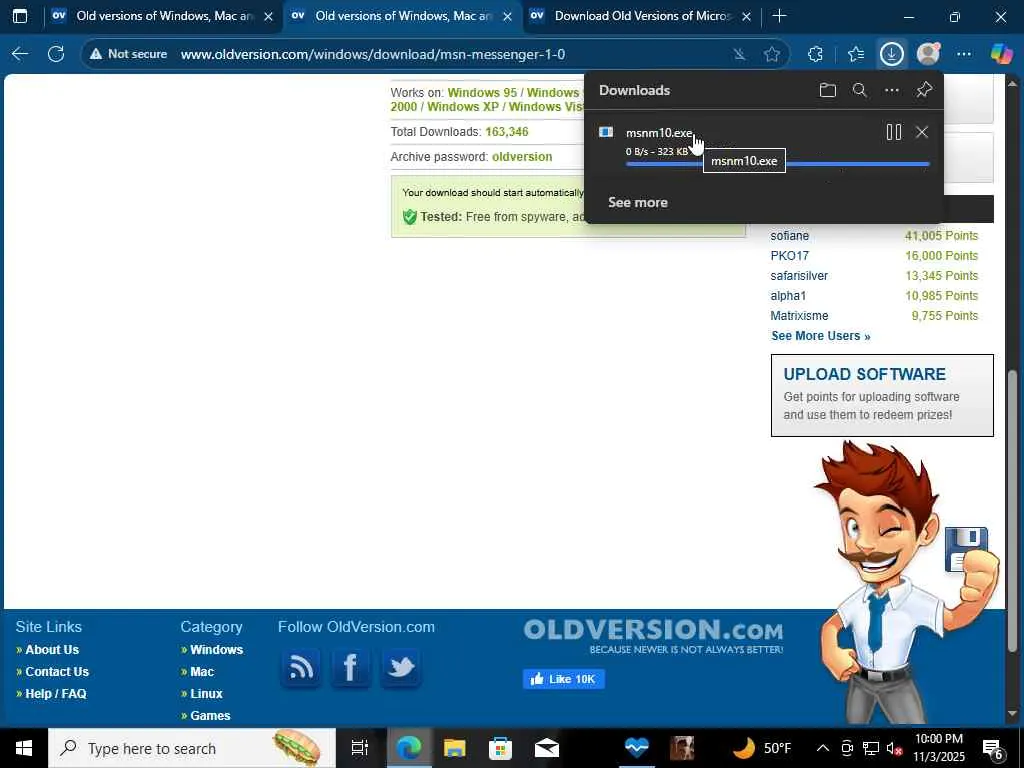Open the Twitter icon in footer
Screen dimensions: 1024x768
click(401, 667)
